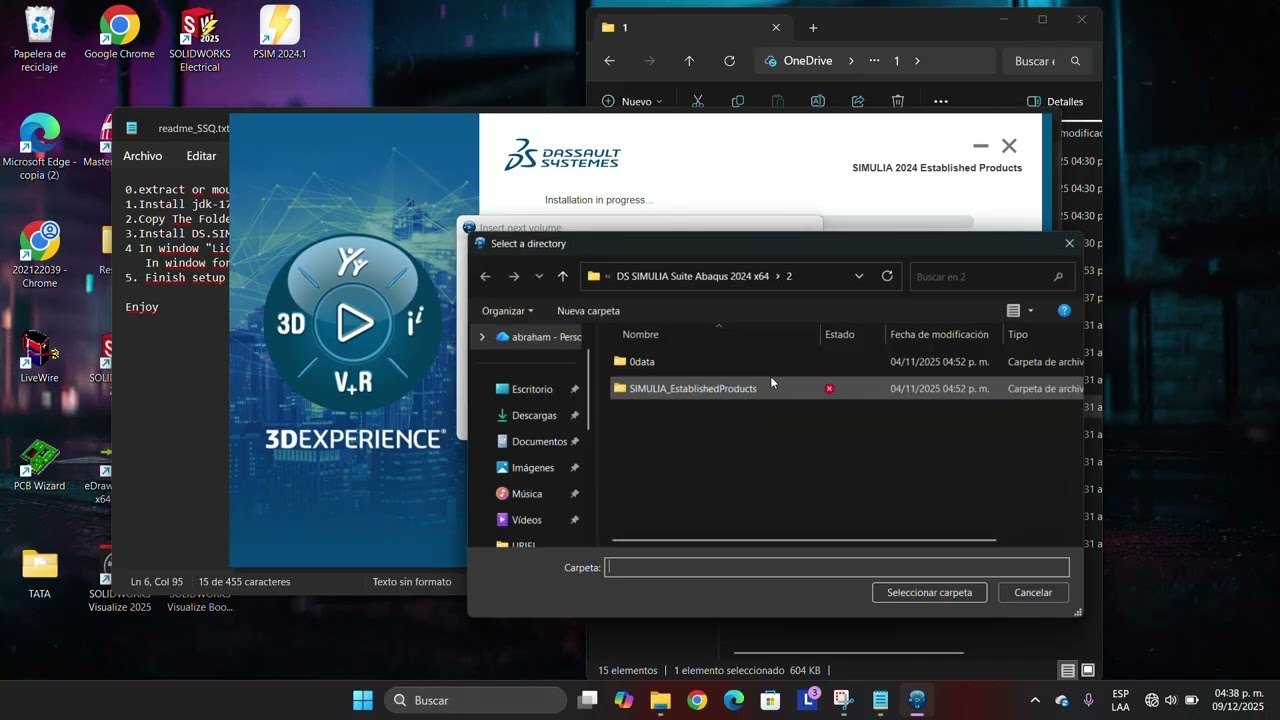Go up one folder in directory dialog
Screen dimensions: 1280x720
coord(563,277)
